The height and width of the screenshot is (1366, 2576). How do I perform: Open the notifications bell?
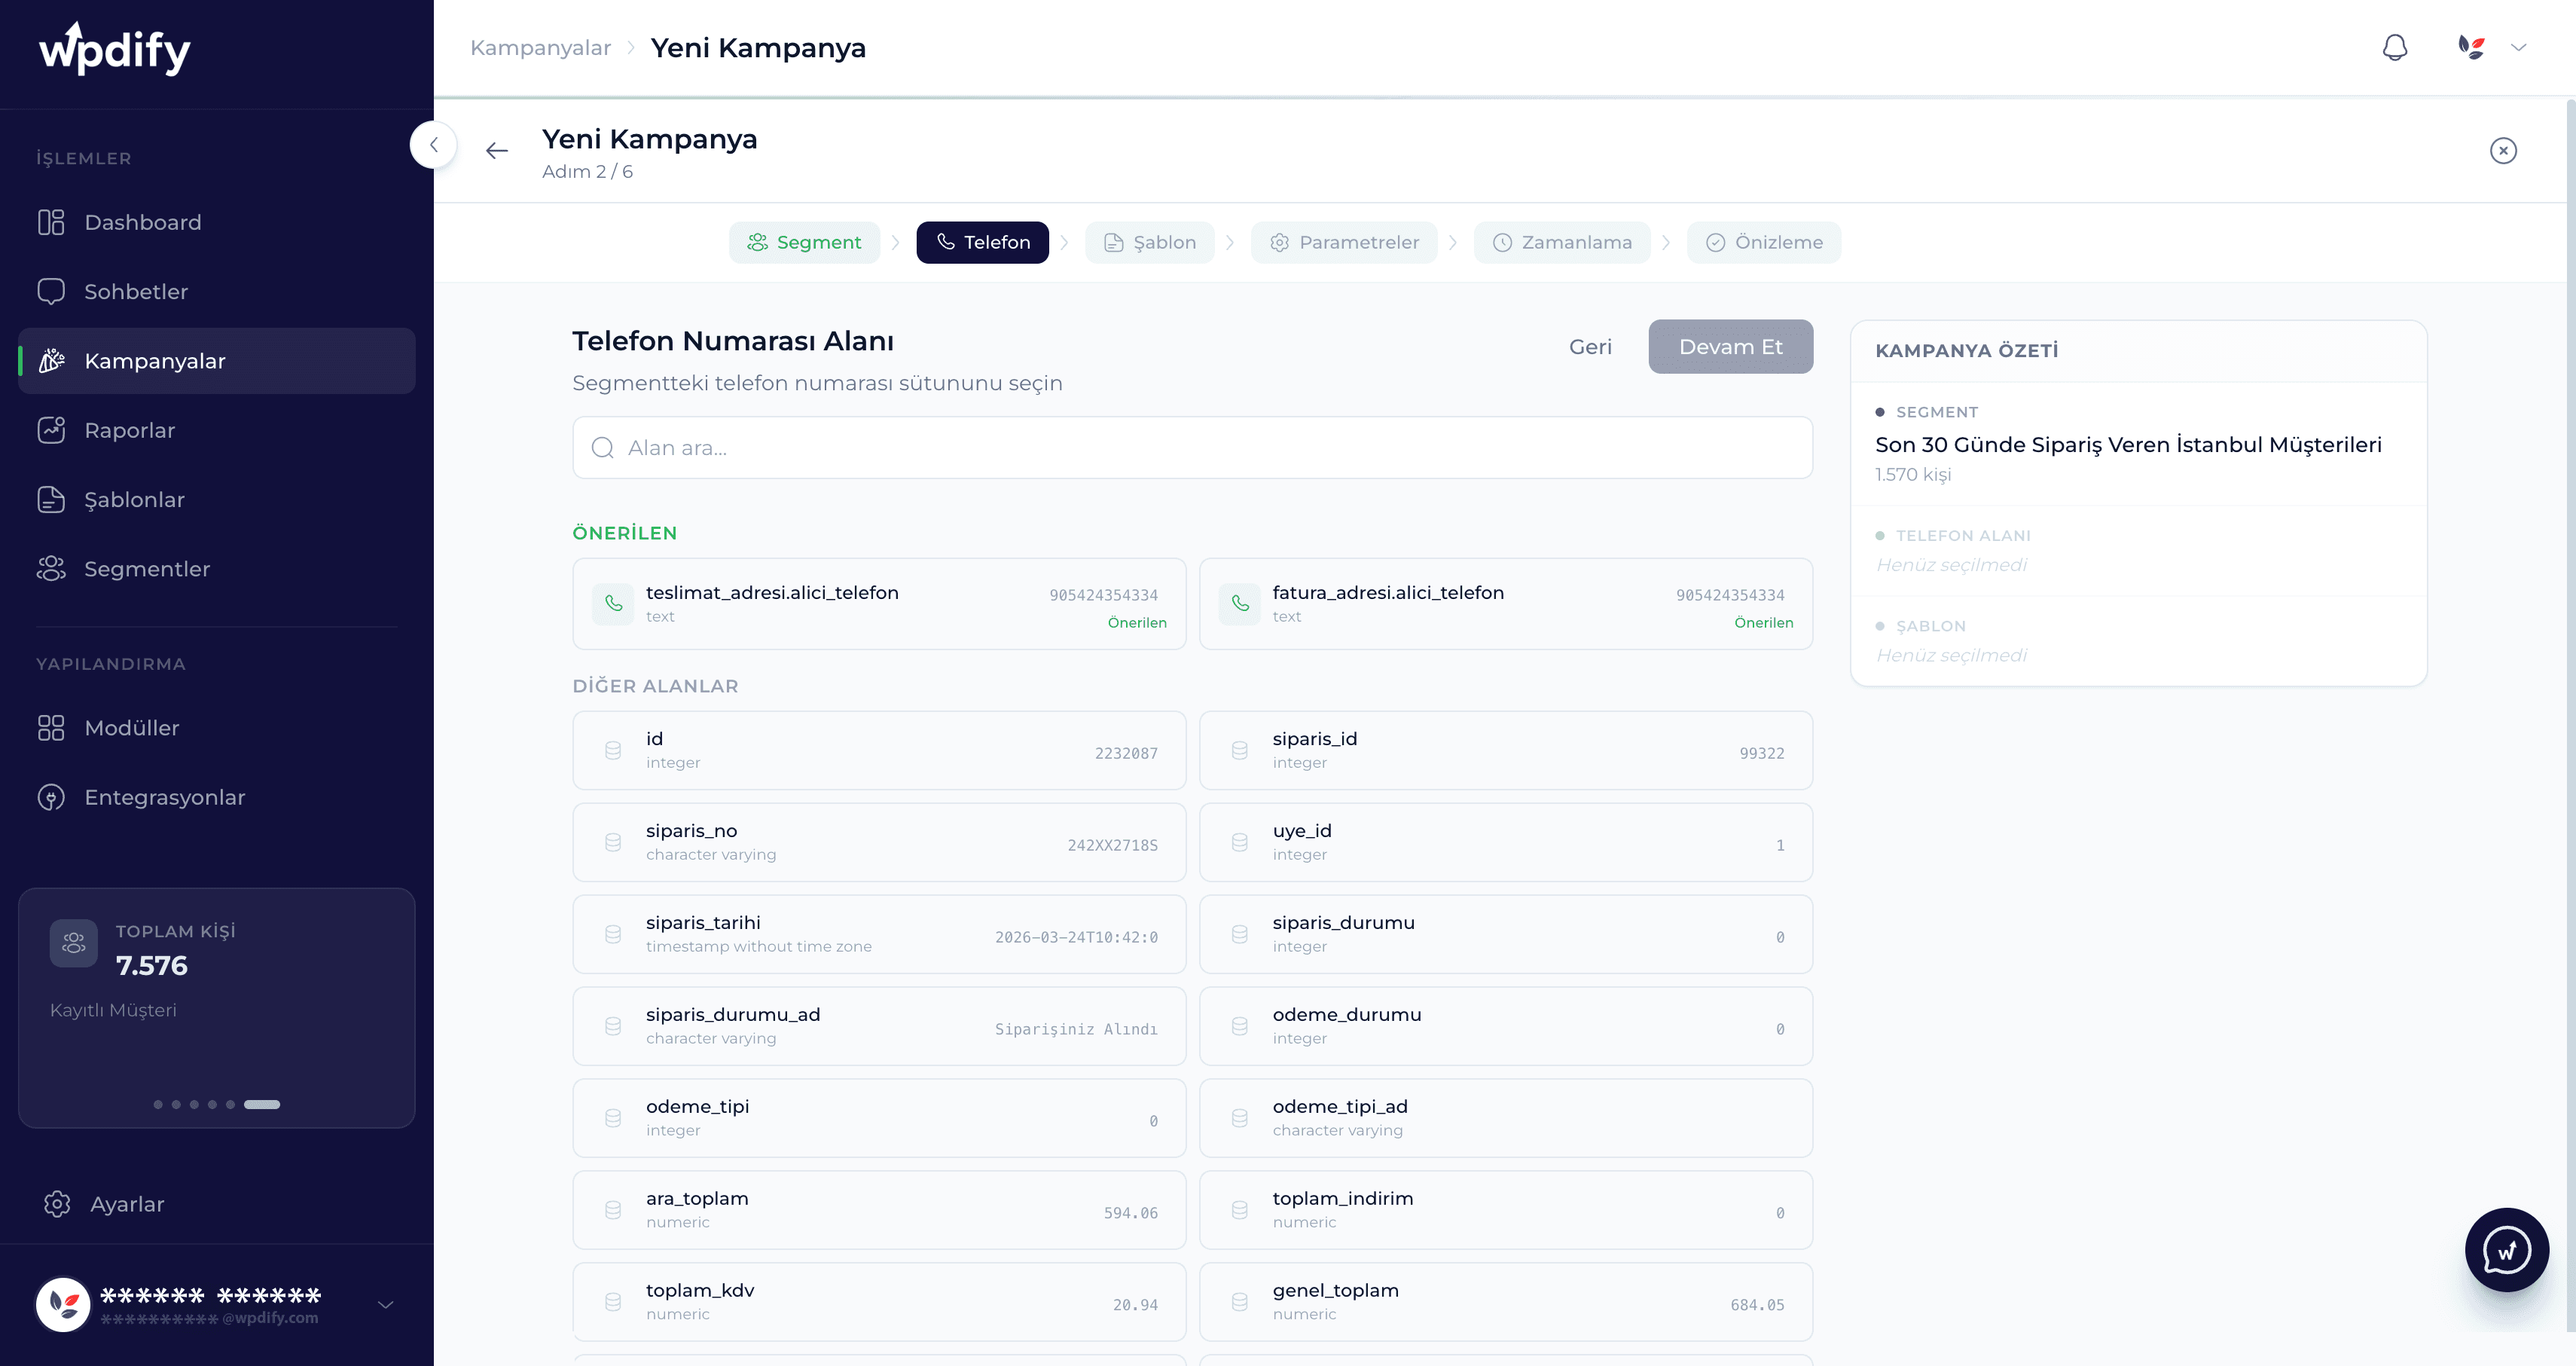[2394, 47]
